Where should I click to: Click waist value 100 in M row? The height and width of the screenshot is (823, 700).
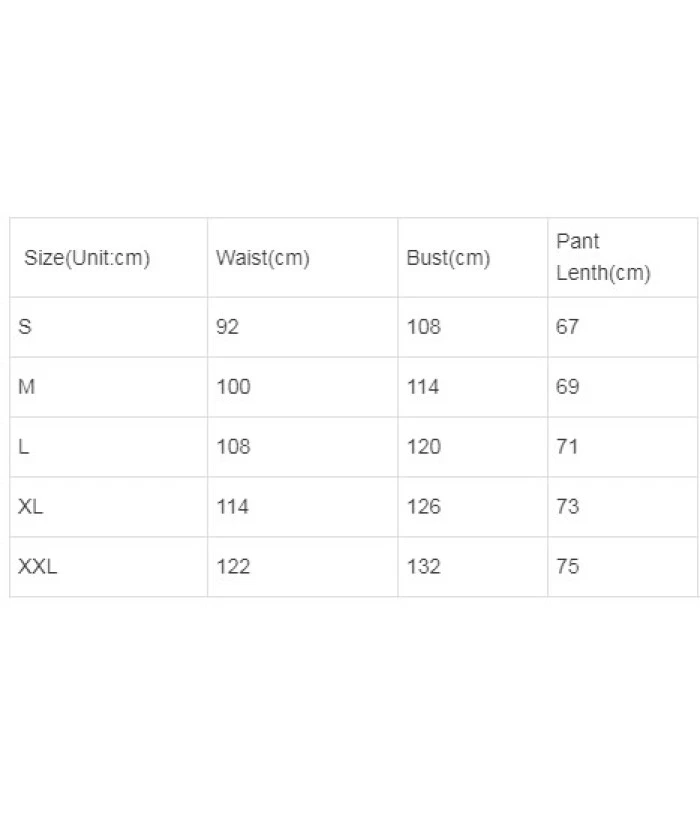point(233,387)
